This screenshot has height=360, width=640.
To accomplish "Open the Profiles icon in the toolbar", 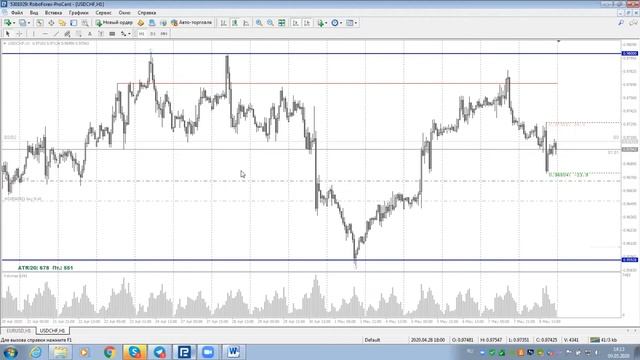I will pyautogui.click(x=22, y=23).
